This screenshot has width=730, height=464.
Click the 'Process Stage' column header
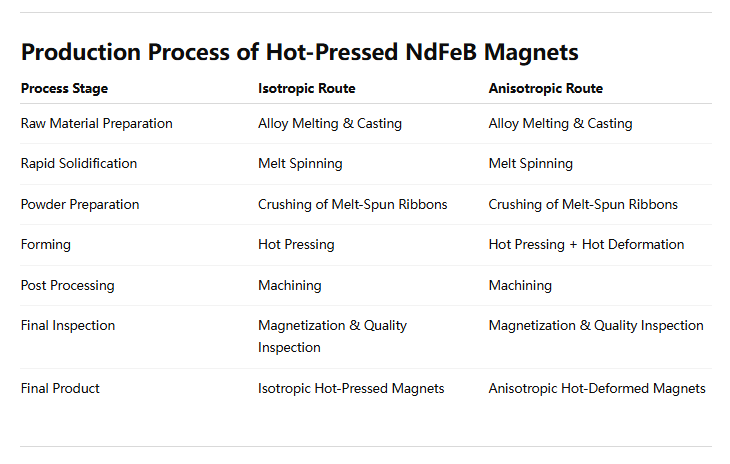[x=64, y=88]
